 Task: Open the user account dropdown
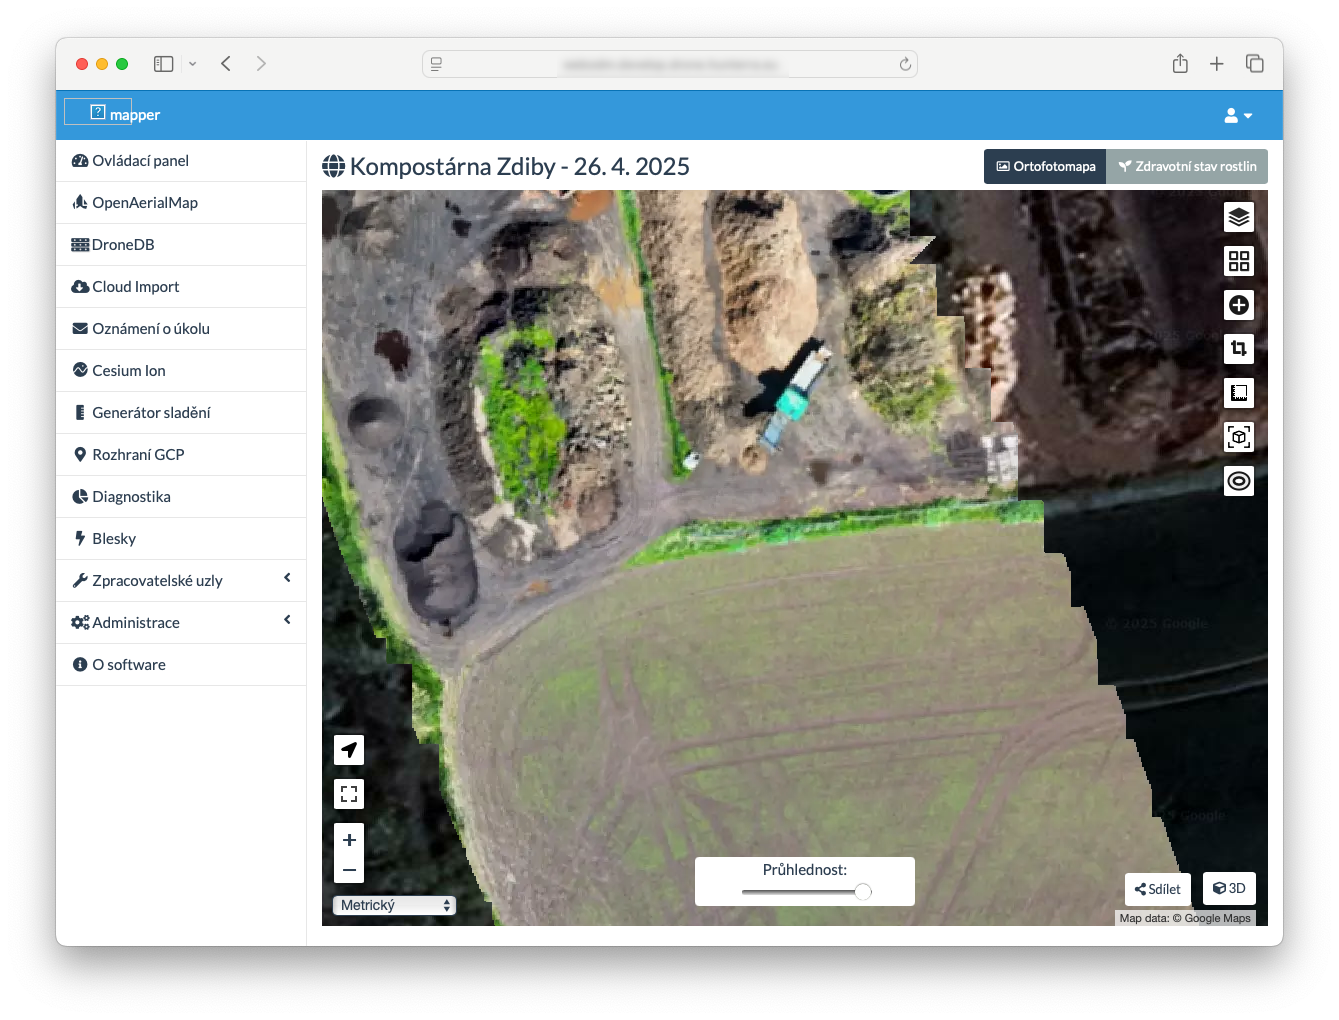coord(1237,116)
